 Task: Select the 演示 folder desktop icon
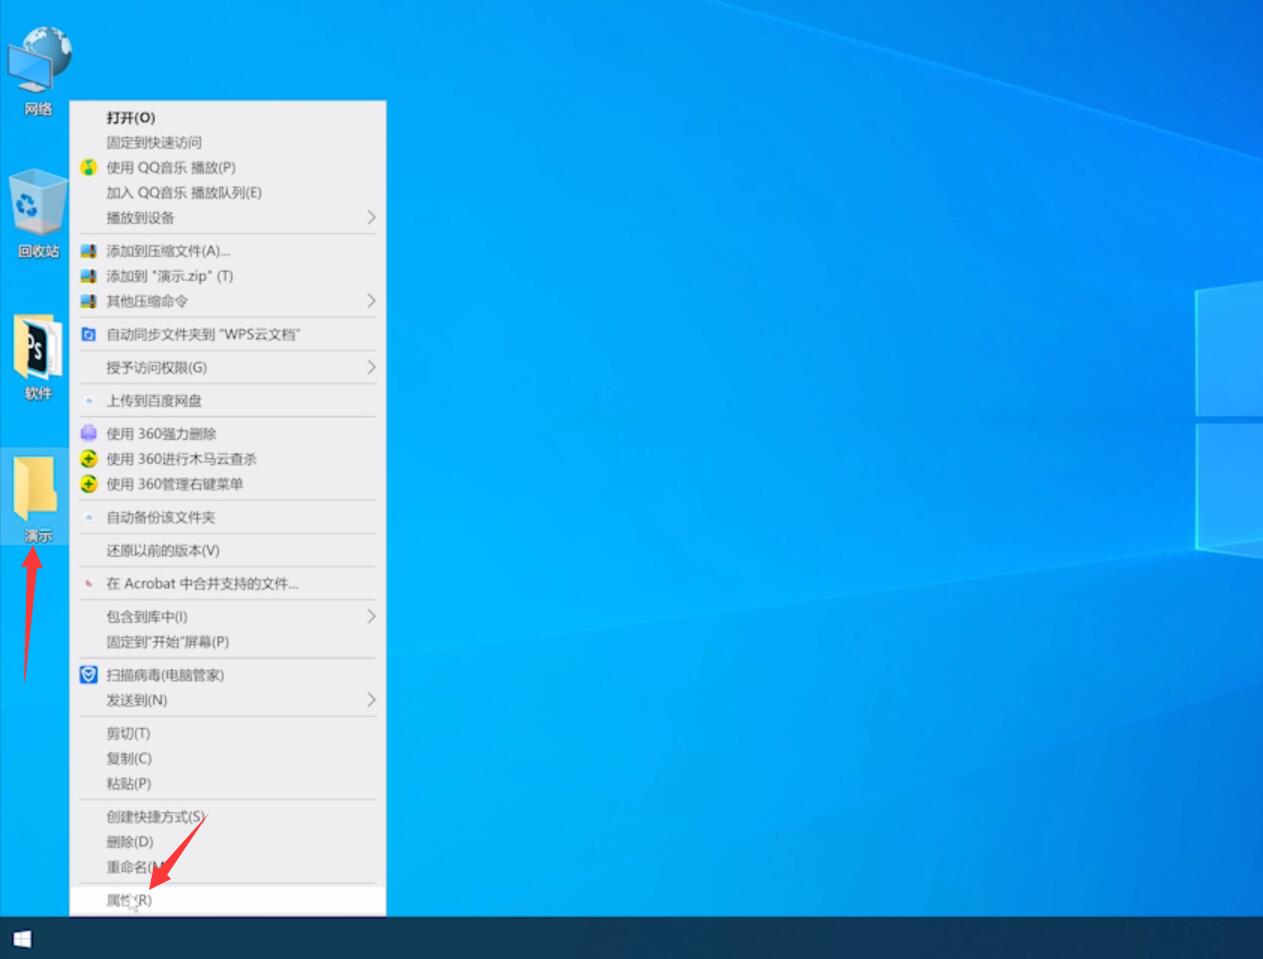coord(37,497)
